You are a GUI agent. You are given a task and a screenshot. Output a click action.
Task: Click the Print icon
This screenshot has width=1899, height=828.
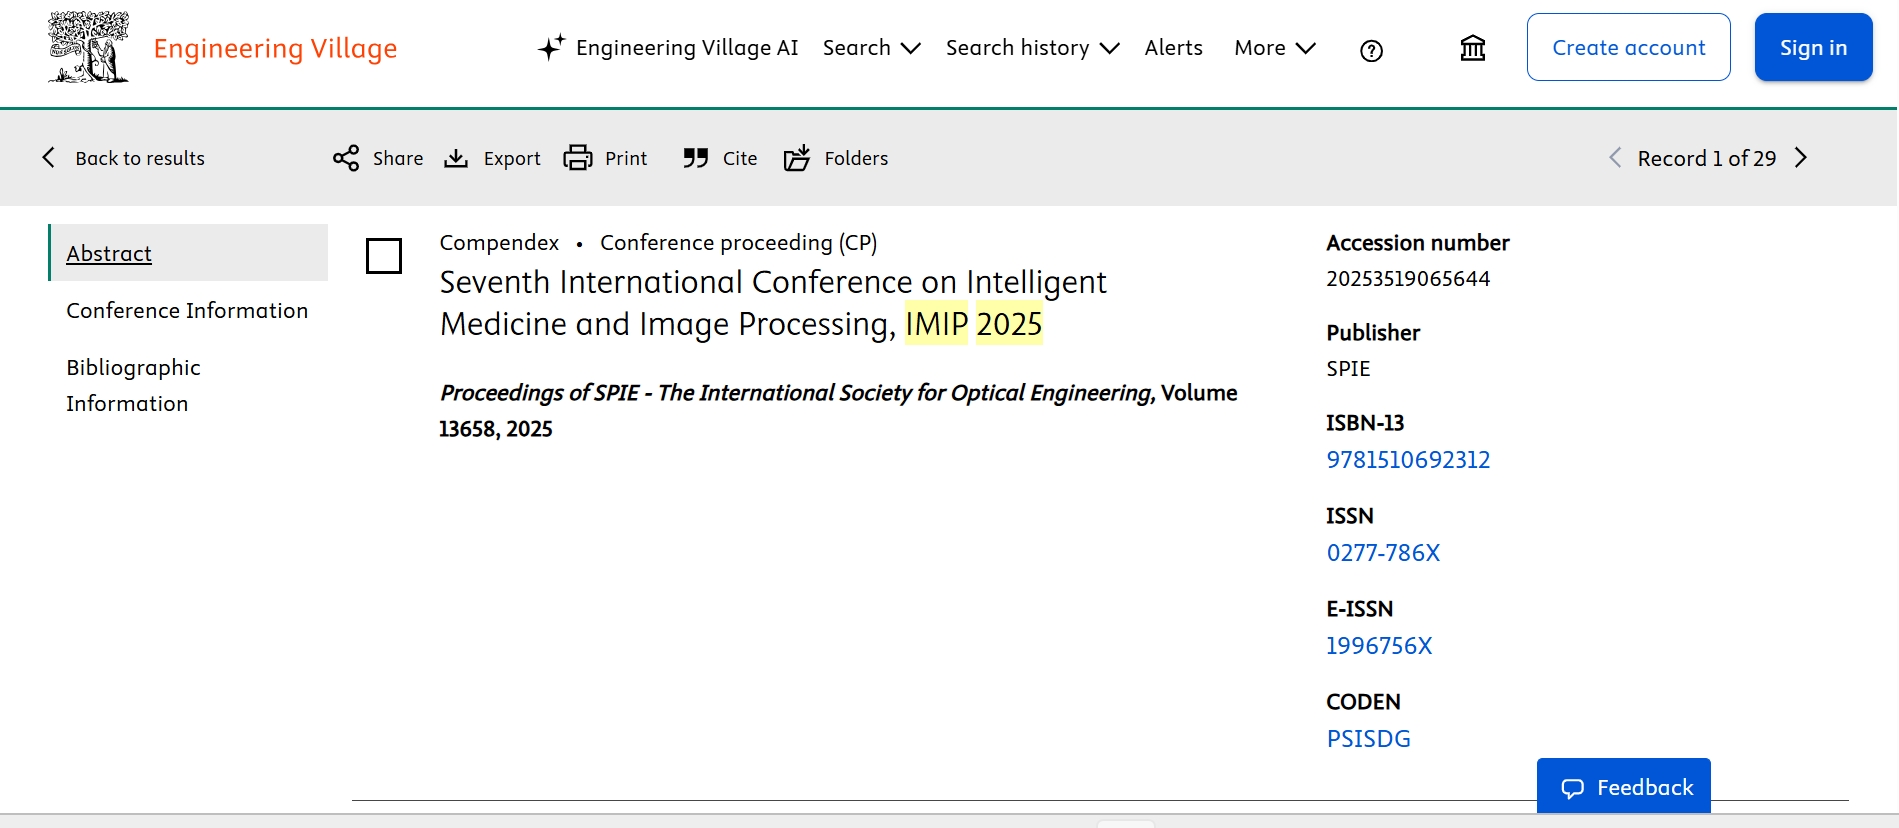[578, 158]
